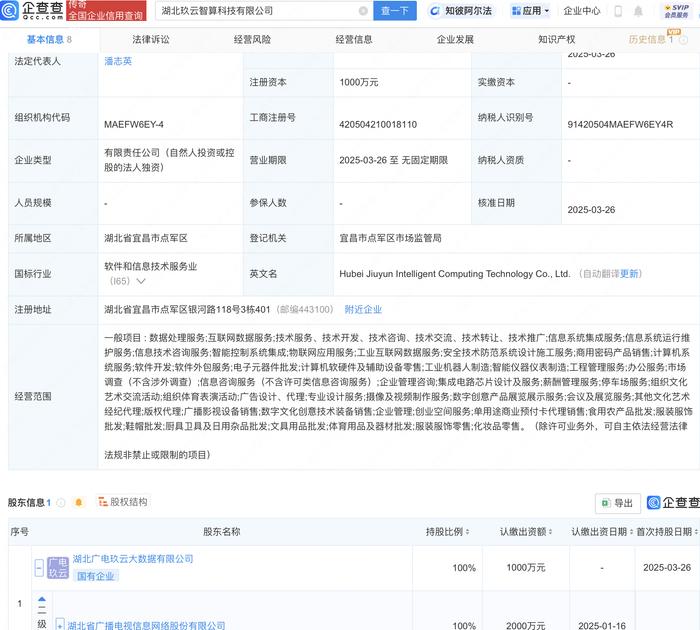Click the 国有企业 tag

tap(96, 576)
